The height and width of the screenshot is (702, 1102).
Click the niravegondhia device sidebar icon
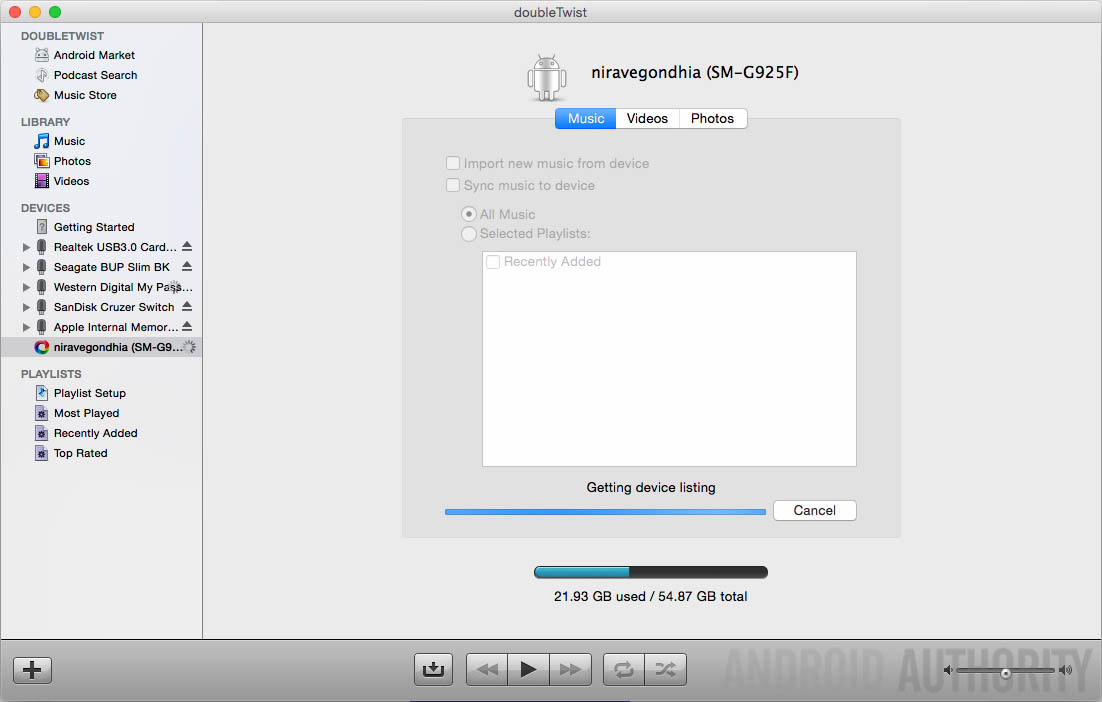point(41,347)
